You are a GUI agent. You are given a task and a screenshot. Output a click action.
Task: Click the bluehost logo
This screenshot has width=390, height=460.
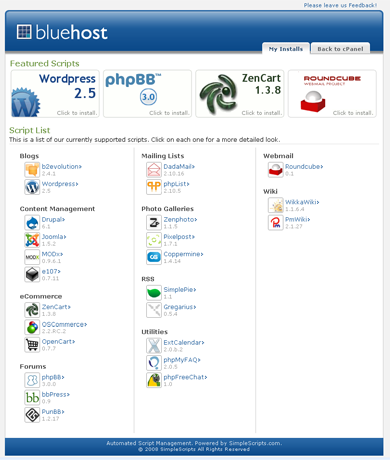(62, 32)
